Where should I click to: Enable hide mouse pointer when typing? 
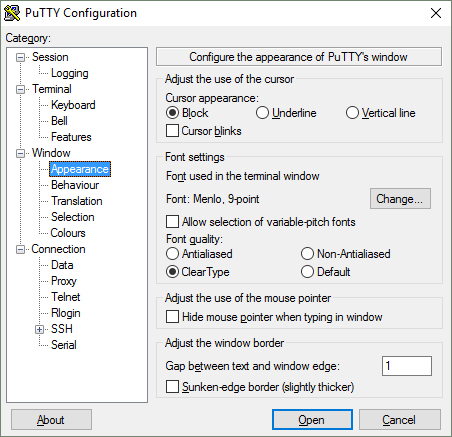[172, 317]
